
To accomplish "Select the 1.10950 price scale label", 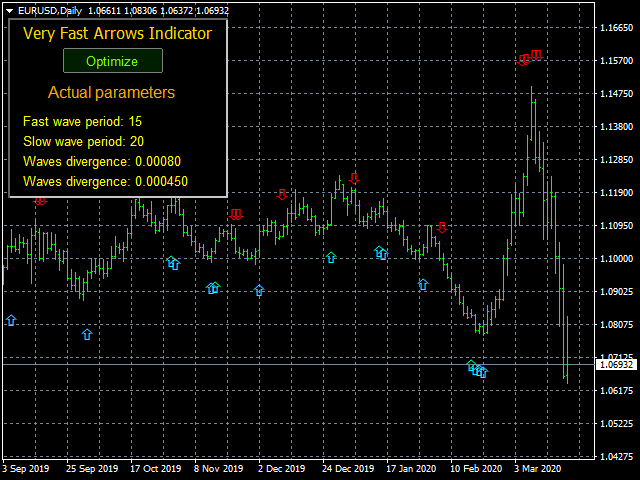I will 616,225.
